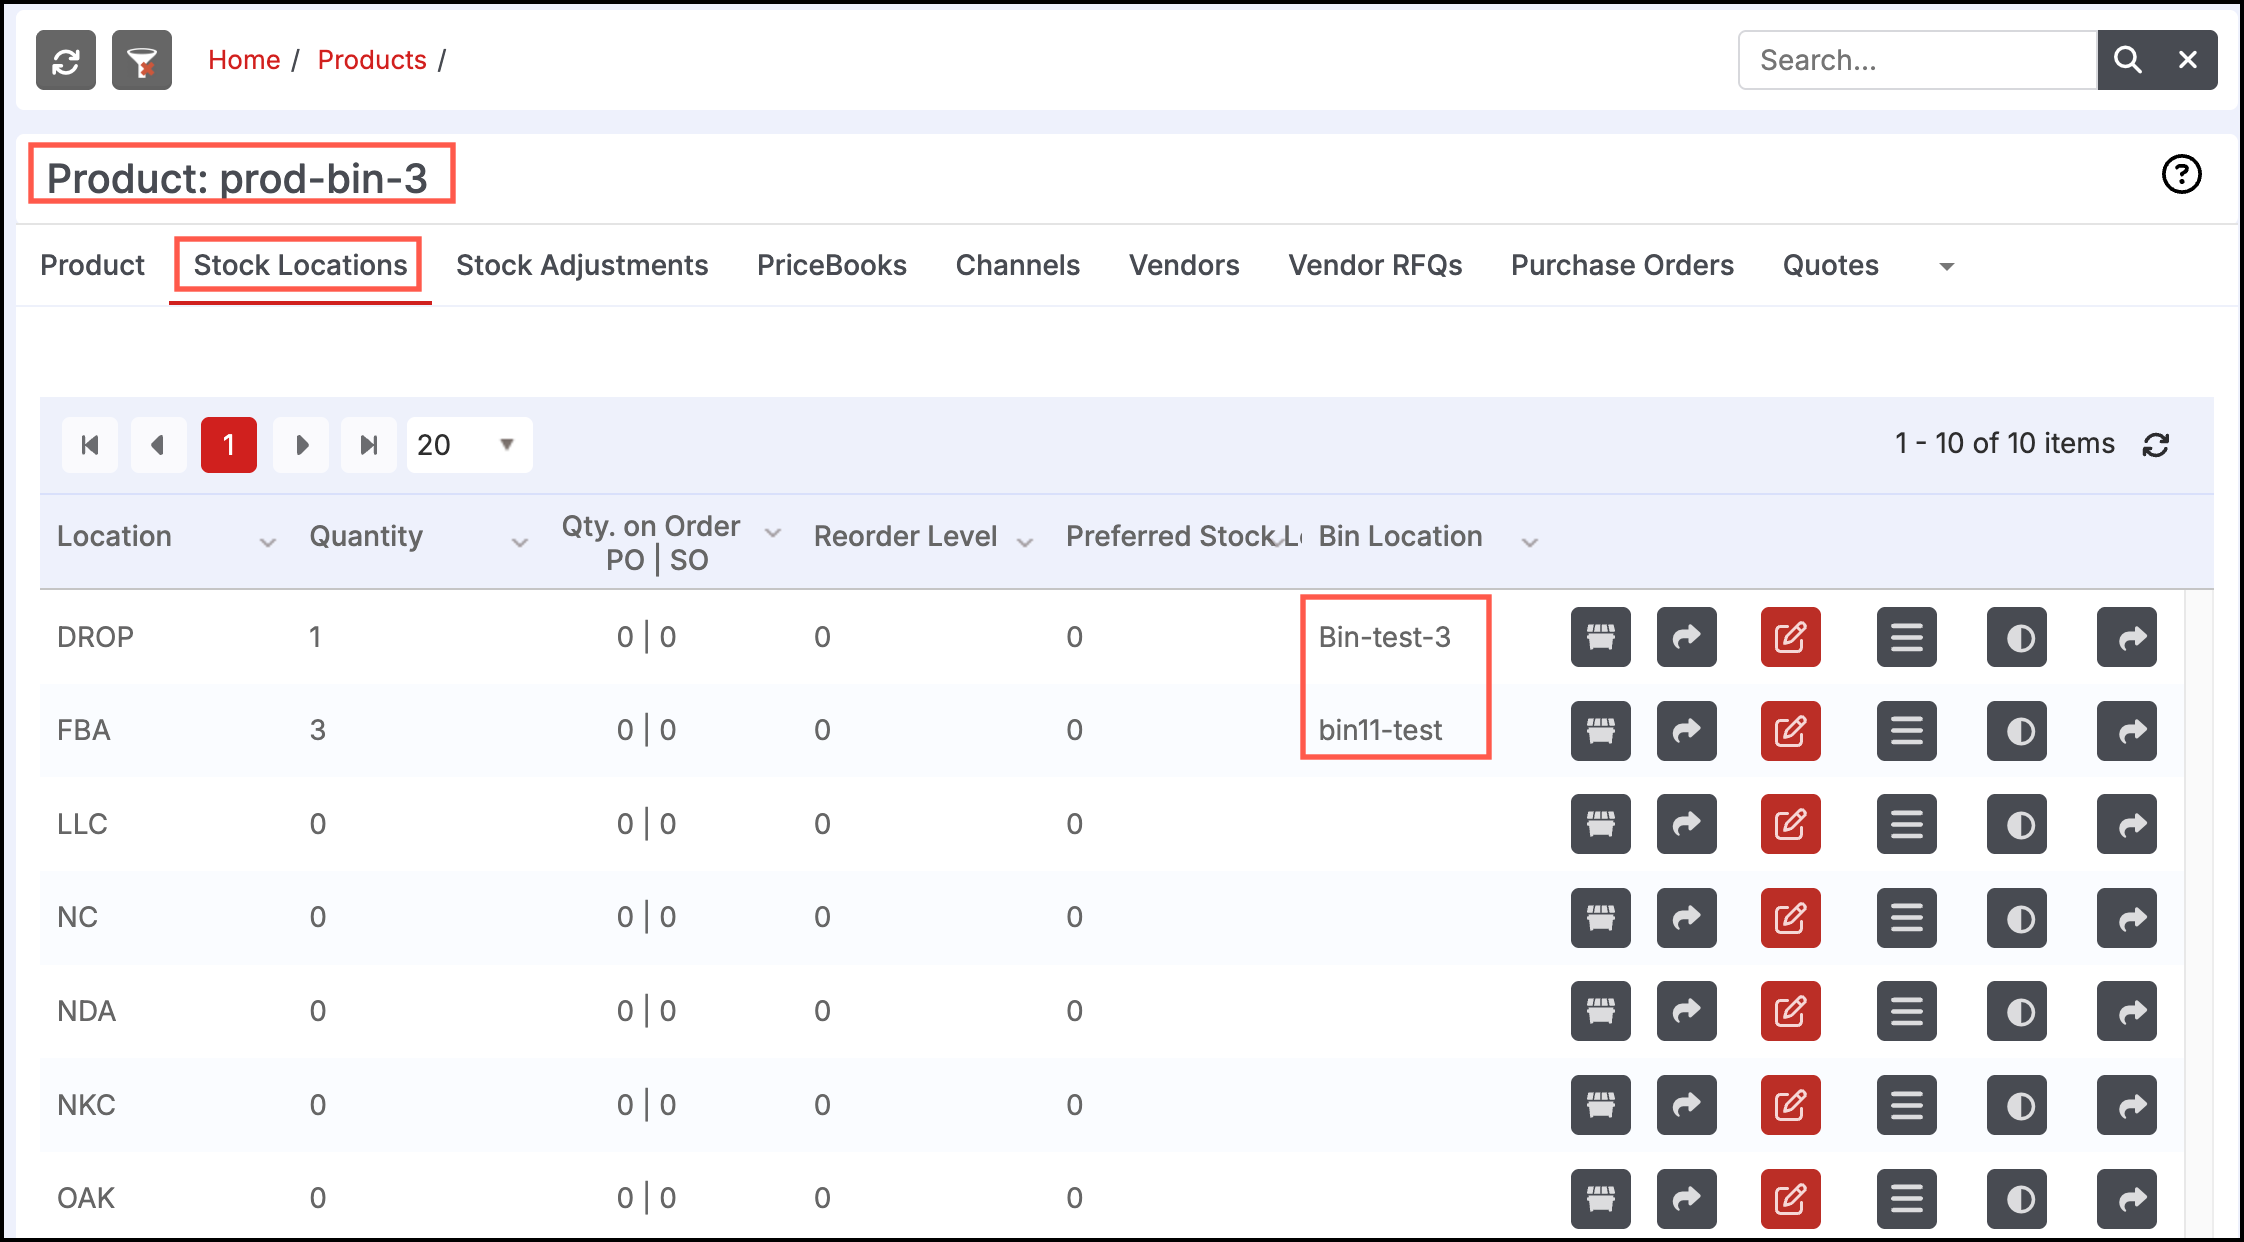Go to Products breadcrumb link
This screenshot has width=2244, height=1242.
click(372, 60)
